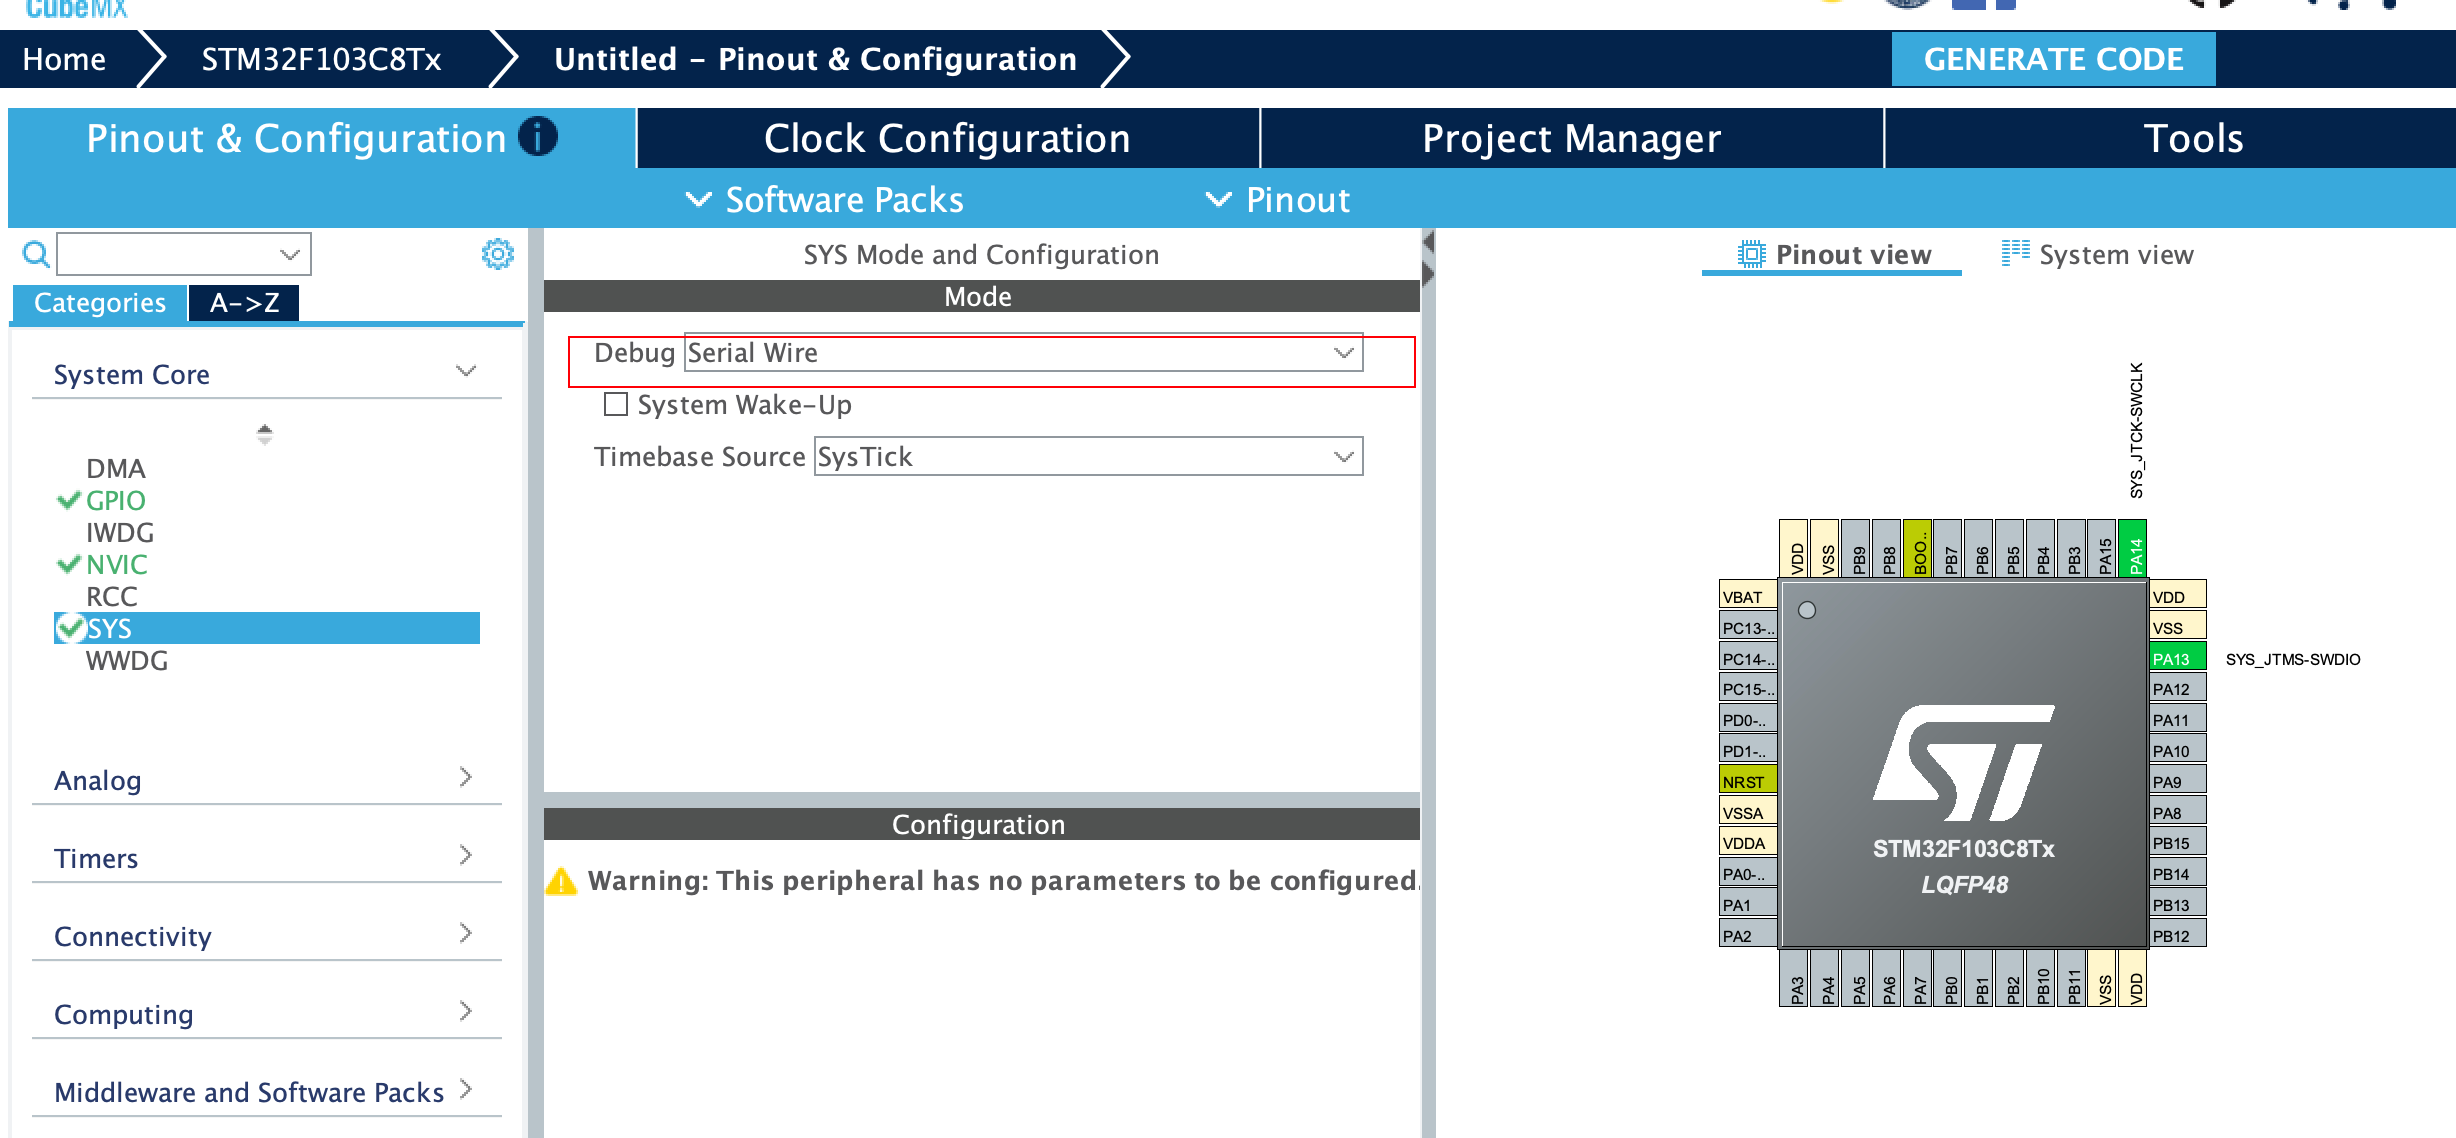Select GPIO in the System Core list

coord(116,500)
